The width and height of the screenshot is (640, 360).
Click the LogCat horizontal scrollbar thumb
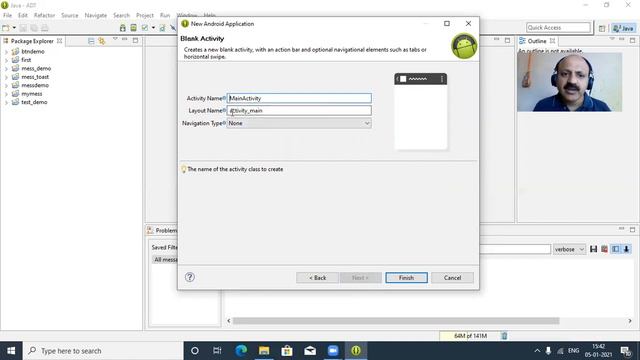point(396,321)
